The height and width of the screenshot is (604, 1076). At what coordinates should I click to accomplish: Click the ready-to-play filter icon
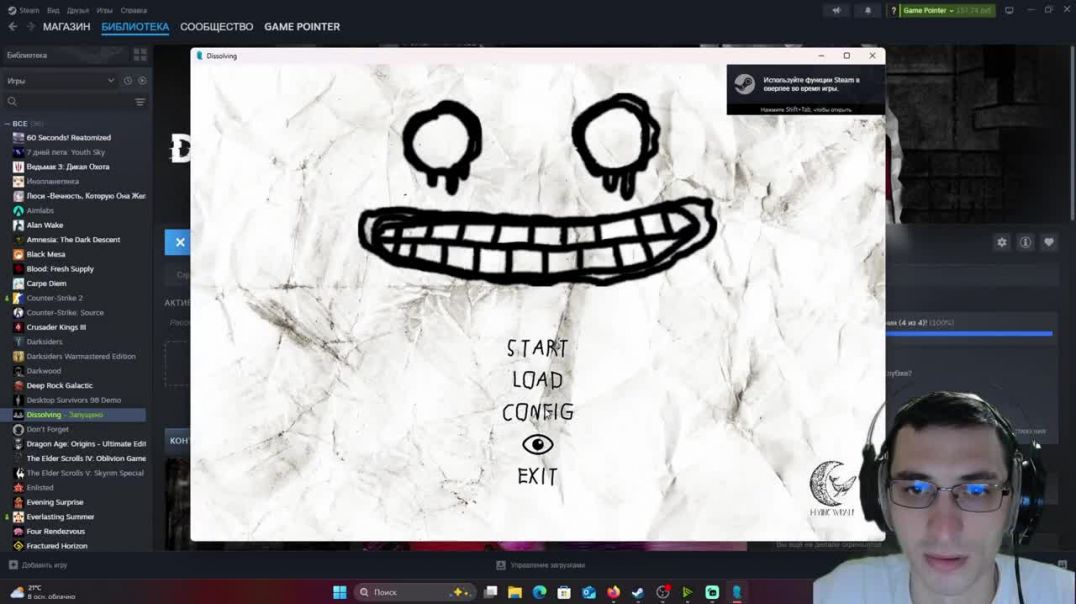pyautogui.click(x=142, y=80)
